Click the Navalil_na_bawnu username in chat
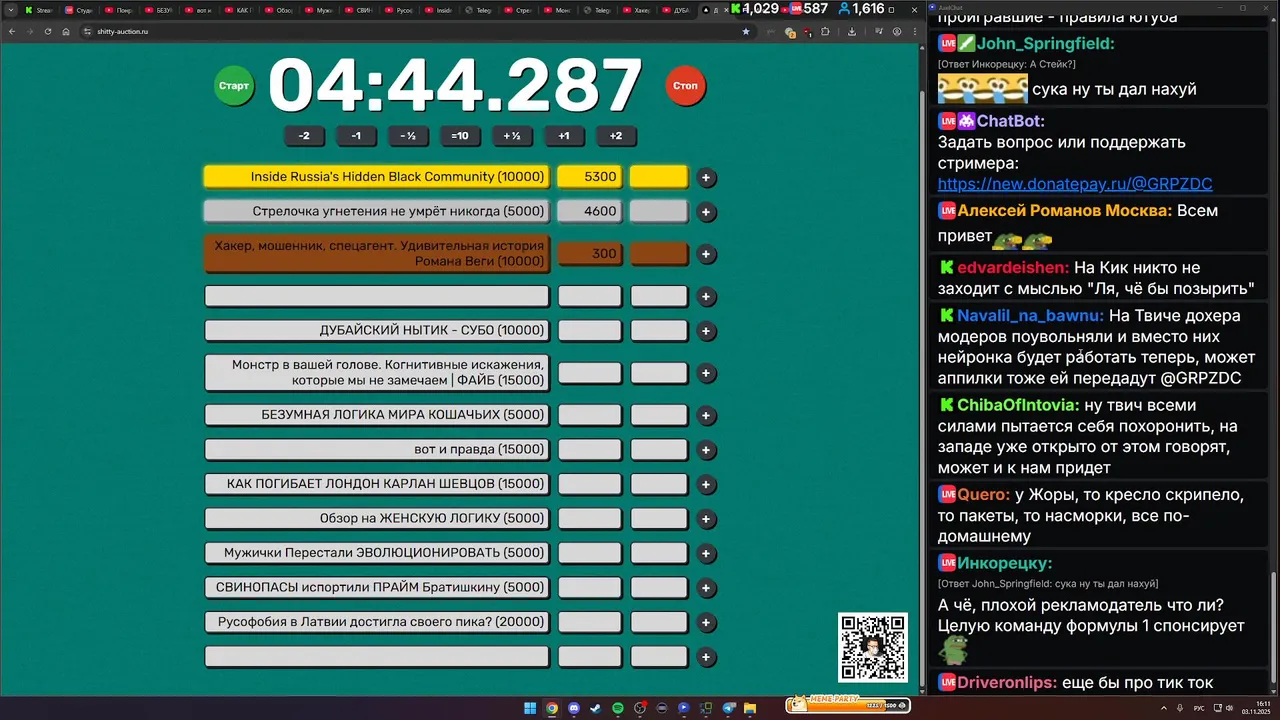1280x720 pixels. (1029, 316)
